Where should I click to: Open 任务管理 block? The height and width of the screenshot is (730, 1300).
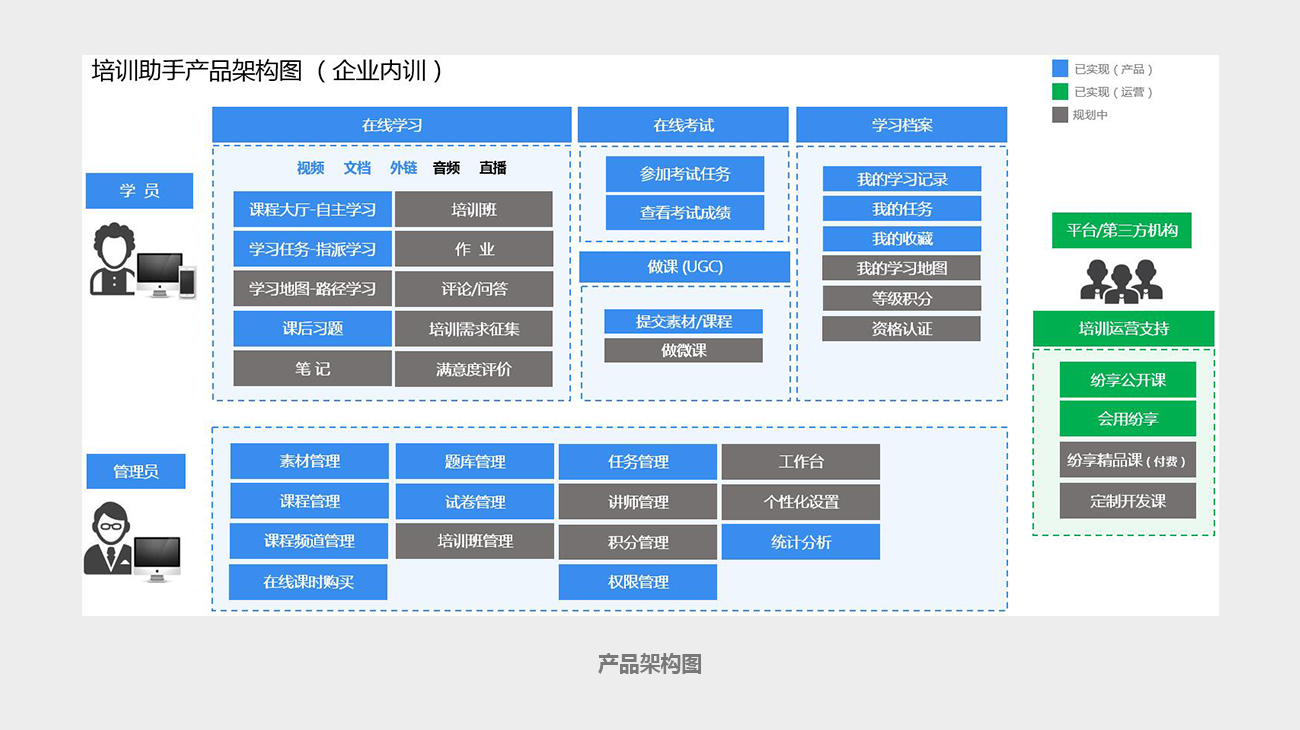click(638, 462)
